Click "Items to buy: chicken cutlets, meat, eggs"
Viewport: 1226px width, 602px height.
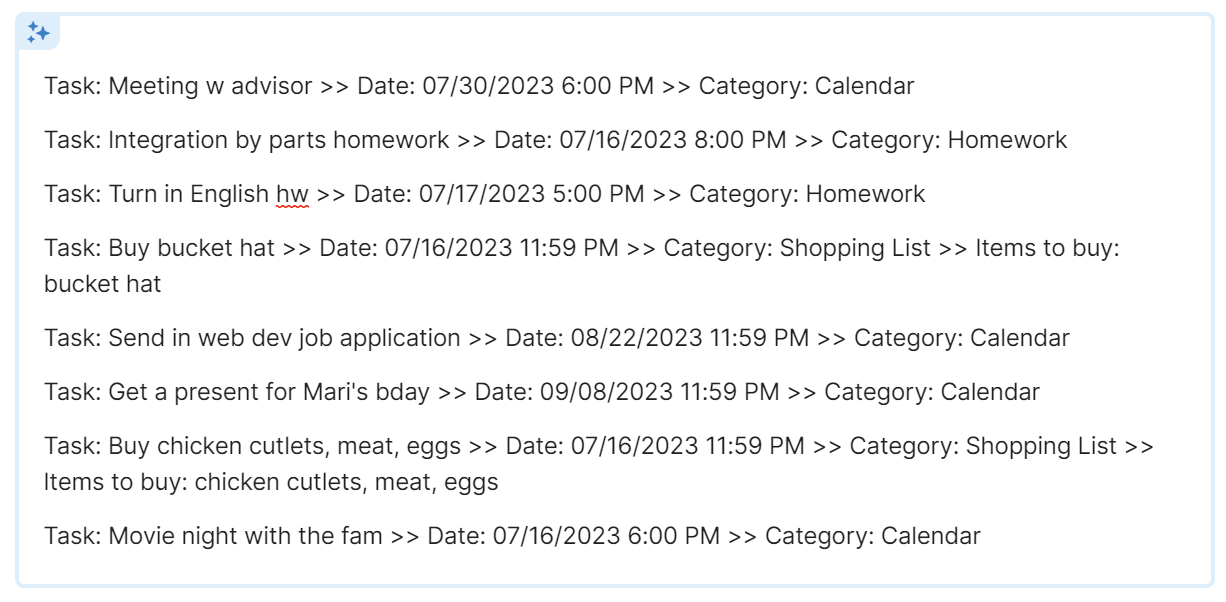271,483
